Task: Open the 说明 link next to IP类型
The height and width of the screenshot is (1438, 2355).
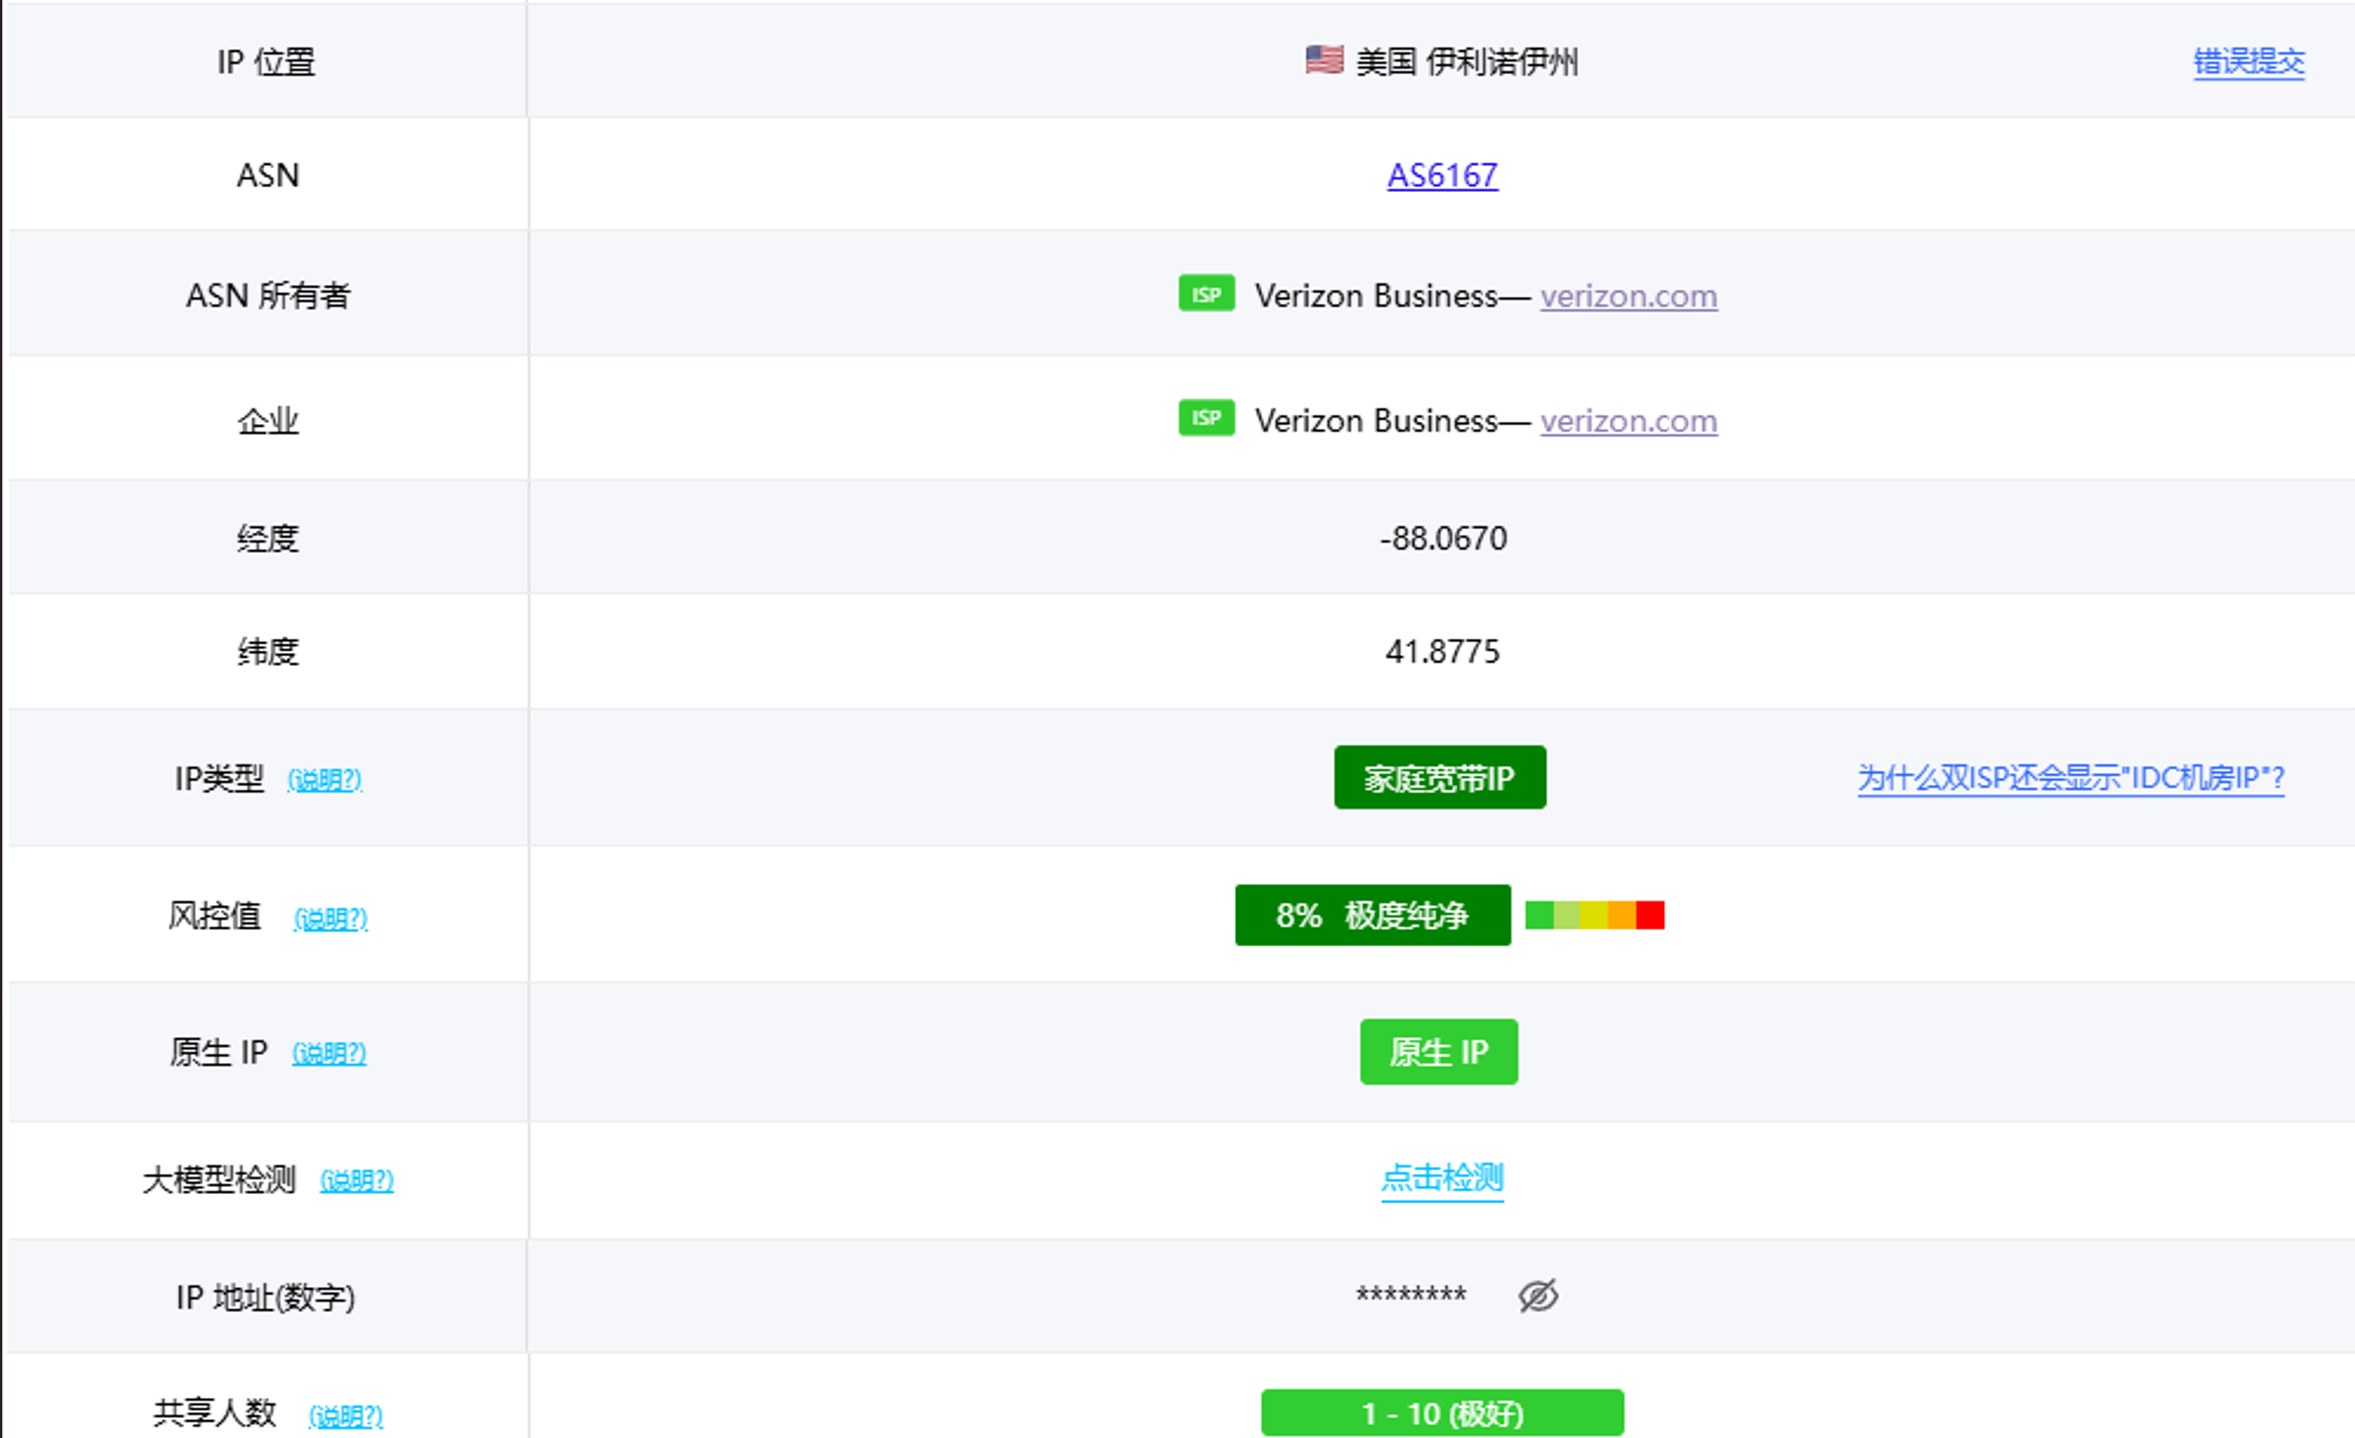Action: point(322,780)
